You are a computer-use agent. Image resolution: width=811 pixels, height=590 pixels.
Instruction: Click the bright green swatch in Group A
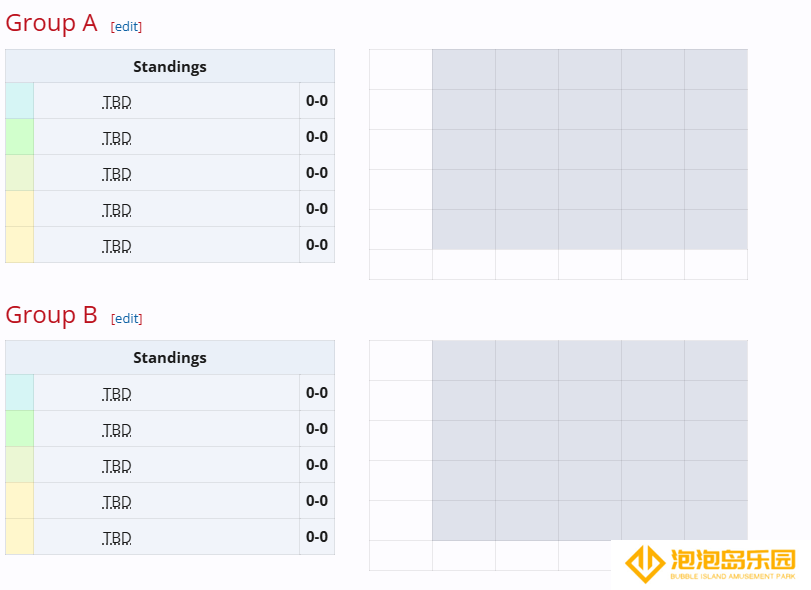pos(20,137)
